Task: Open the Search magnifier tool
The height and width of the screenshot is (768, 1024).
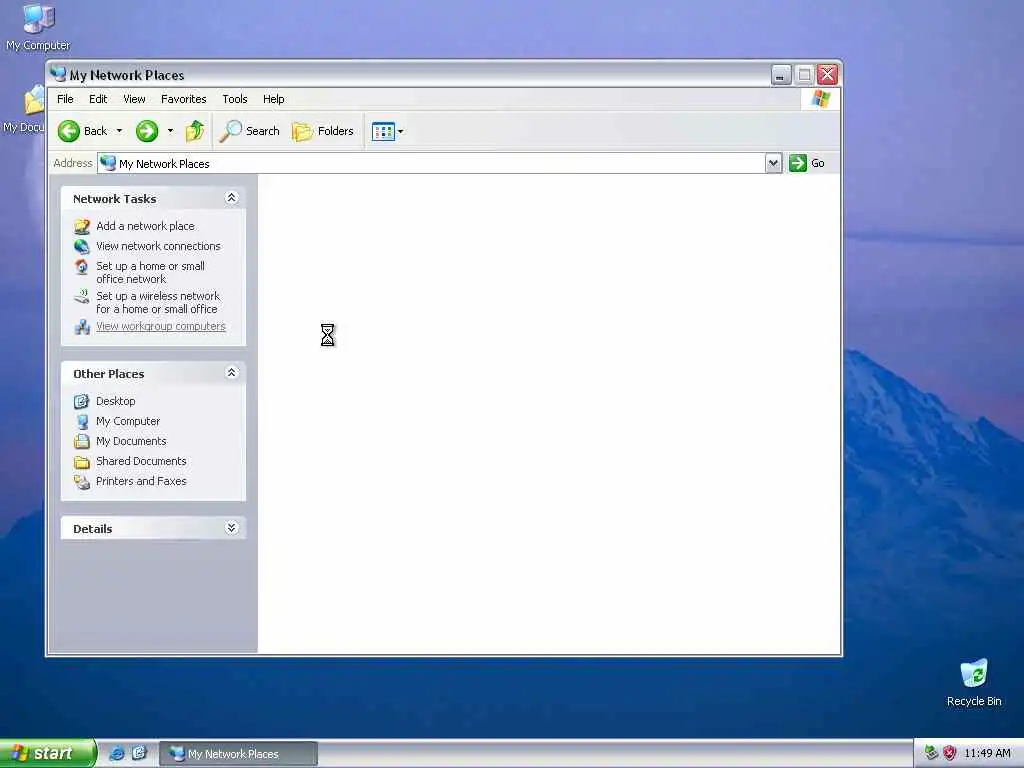Action: 249,131
